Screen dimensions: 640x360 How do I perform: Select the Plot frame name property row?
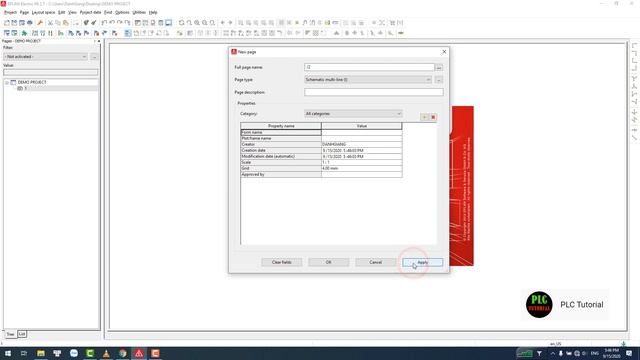pyautogui.click(x=321, y=139)
